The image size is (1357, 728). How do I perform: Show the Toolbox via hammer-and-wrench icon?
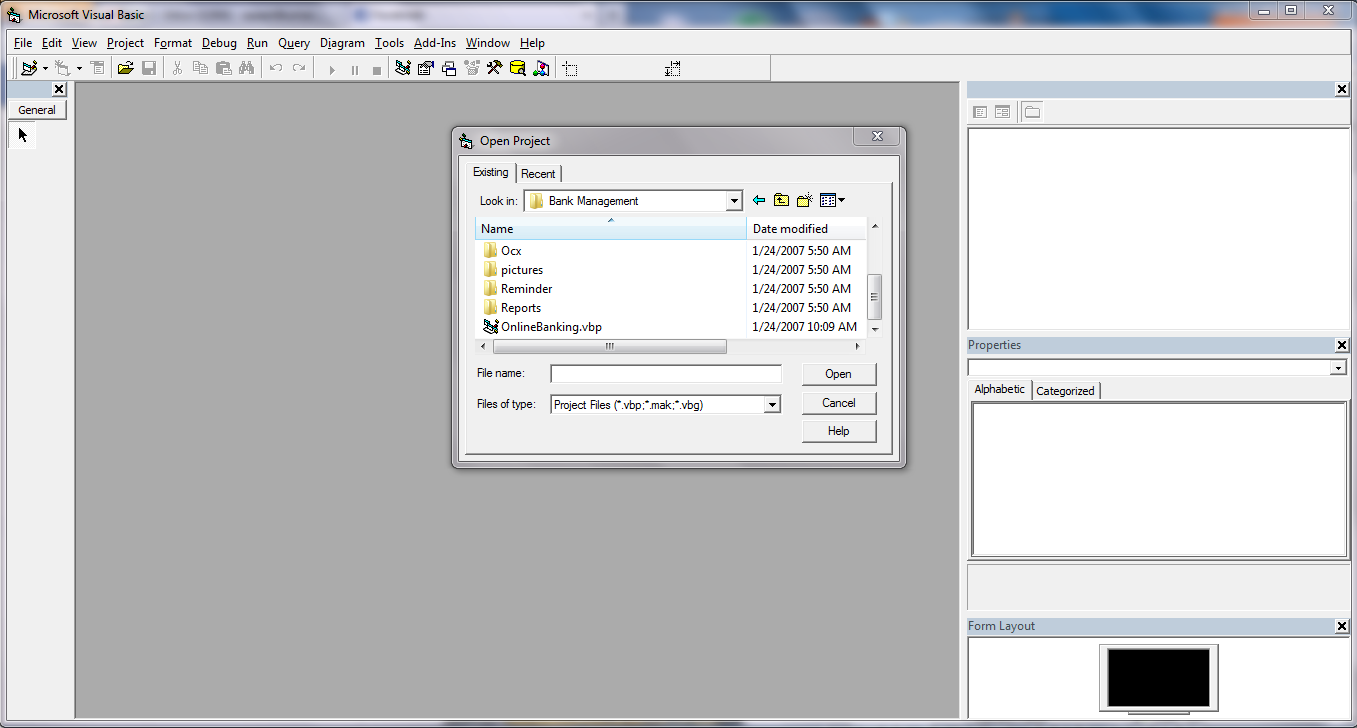pos(495,68)
